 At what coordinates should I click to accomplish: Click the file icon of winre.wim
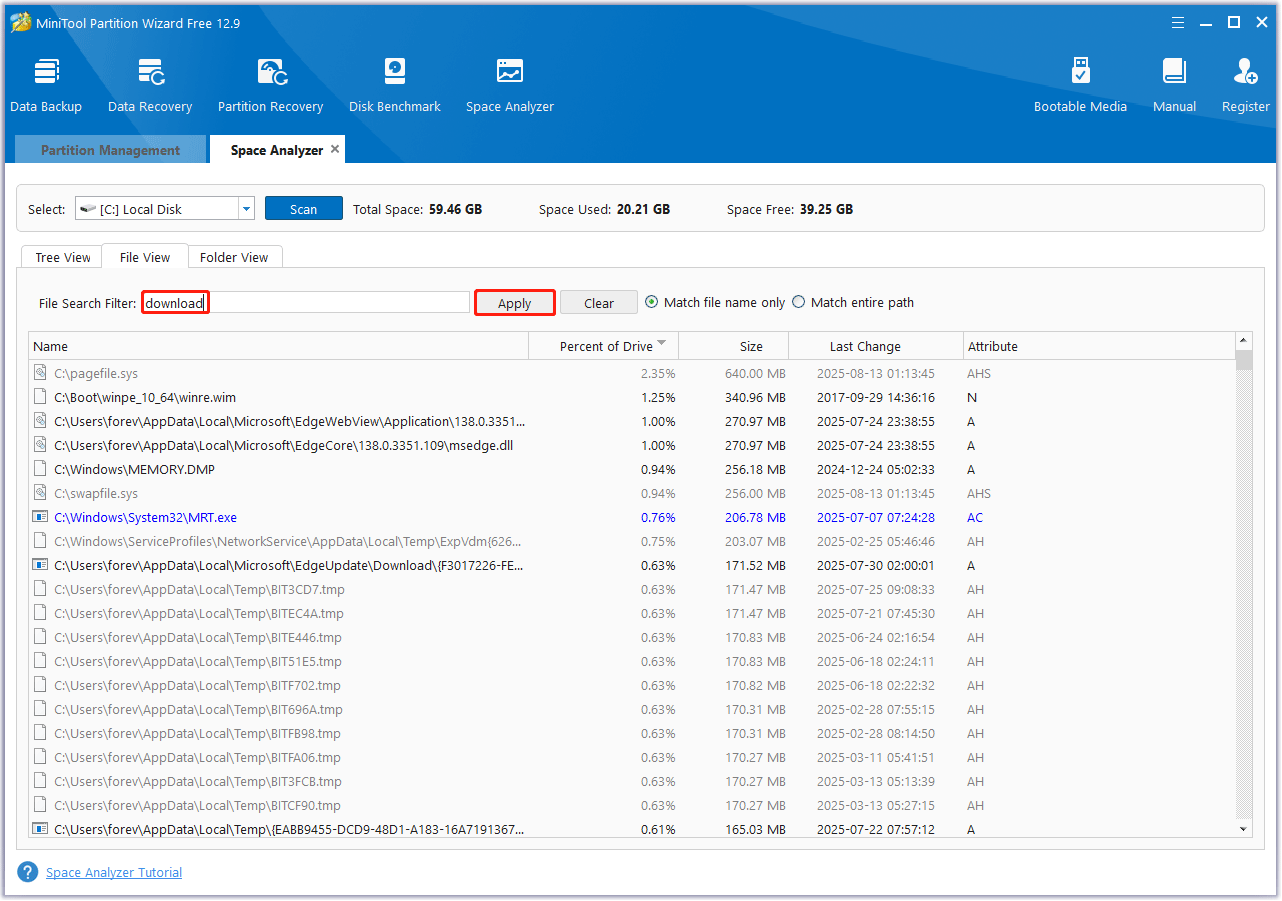pos(40,397)
